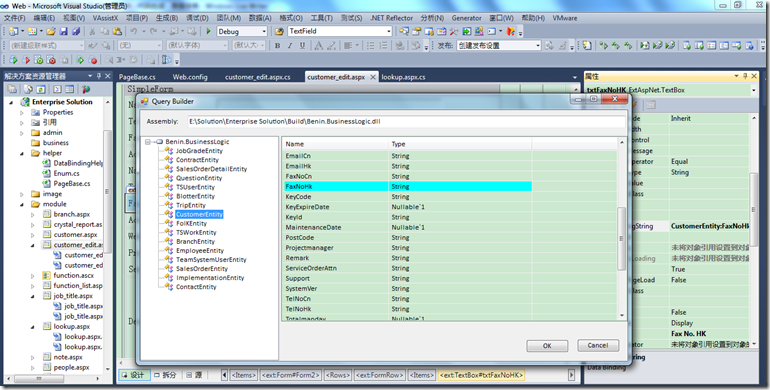
Task: Click the <ext:TextBox#txtFaxNoHK> breadcrumb tag
Action: coord(481,375)
